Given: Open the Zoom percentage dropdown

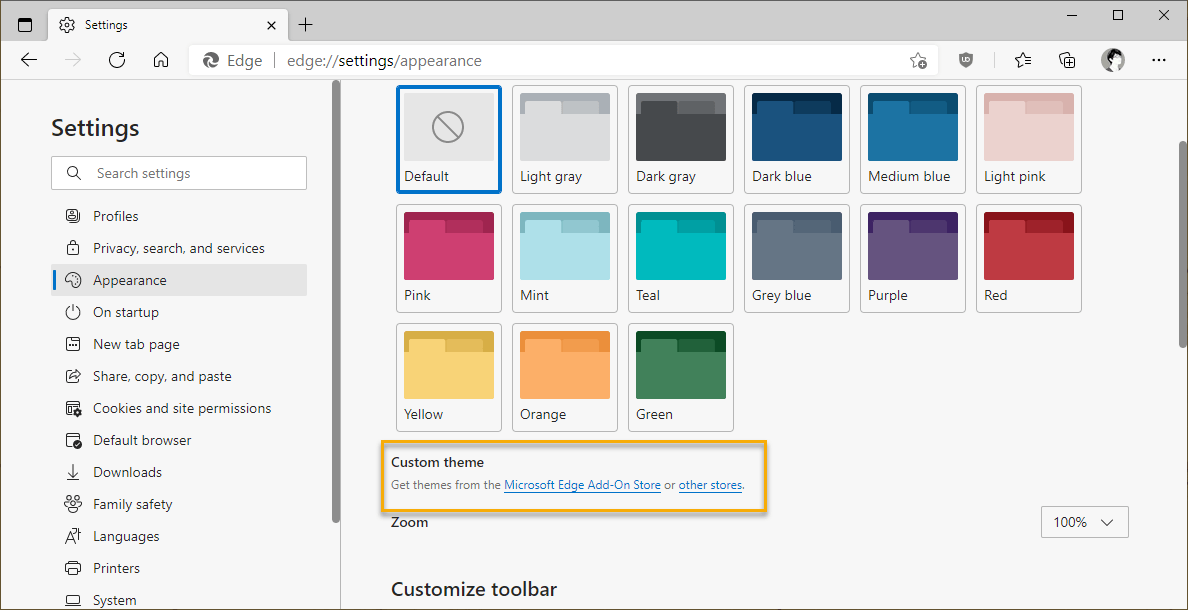Looking at the screenshot, I should (1084, 521).
